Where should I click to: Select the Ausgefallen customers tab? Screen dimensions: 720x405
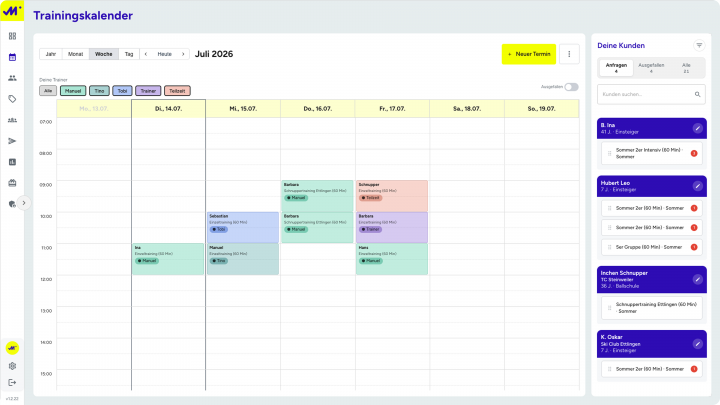pos(651,68)
